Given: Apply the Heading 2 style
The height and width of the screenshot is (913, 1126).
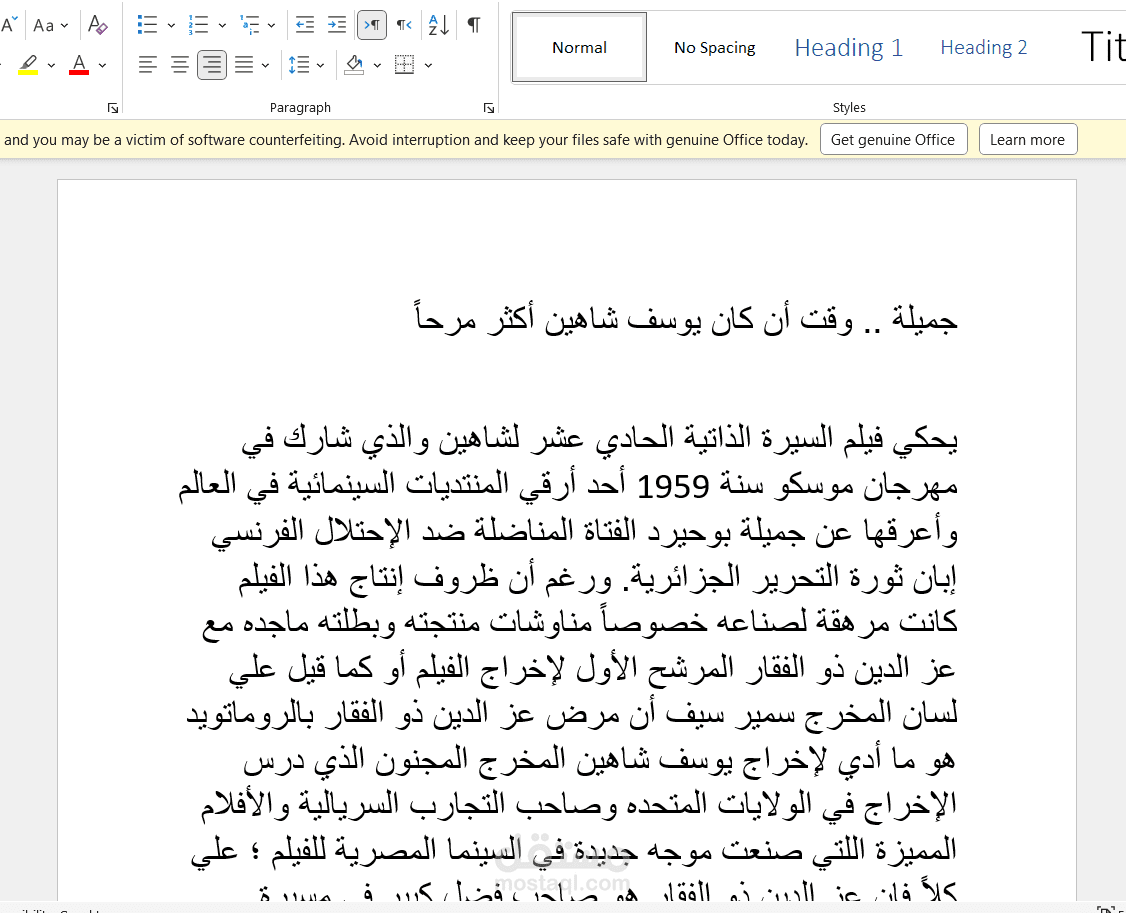Looking at the screenshot, I should click(x=984, y=47).
